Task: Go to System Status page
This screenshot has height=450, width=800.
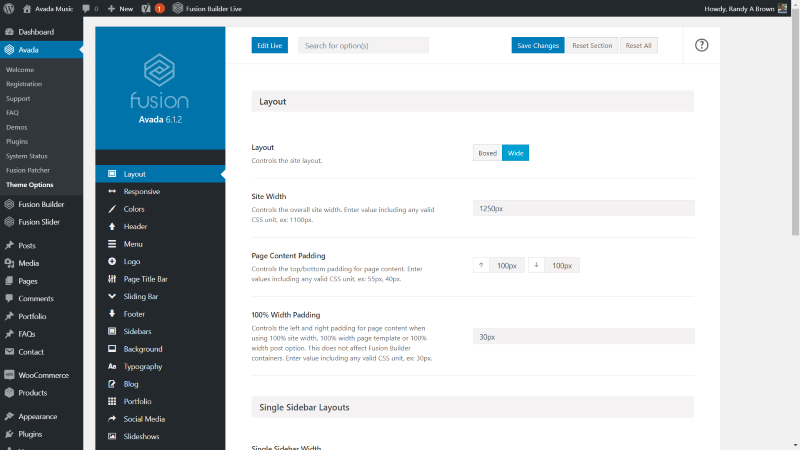Action: coord(27,156)
